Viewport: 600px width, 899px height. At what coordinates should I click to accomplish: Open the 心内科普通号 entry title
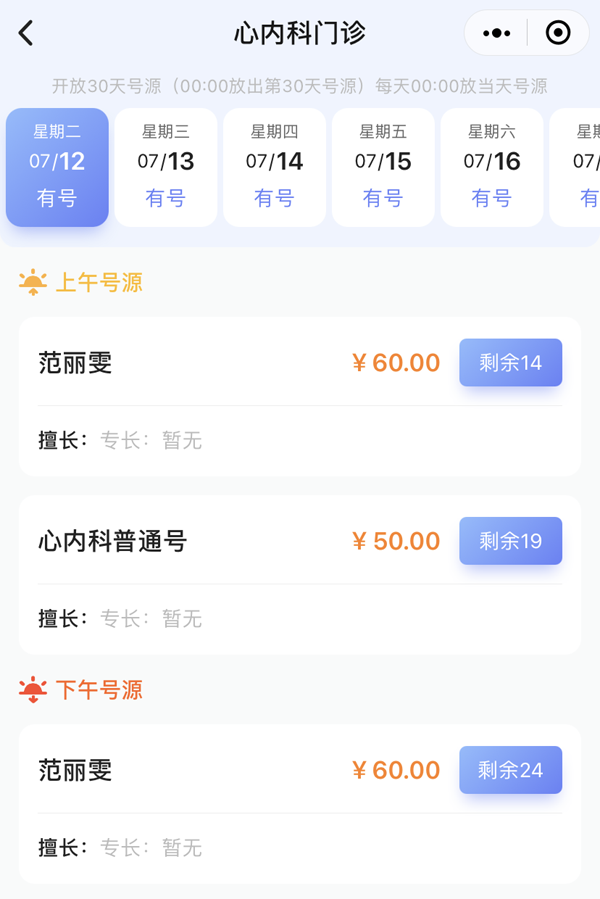tap(113, 542)
